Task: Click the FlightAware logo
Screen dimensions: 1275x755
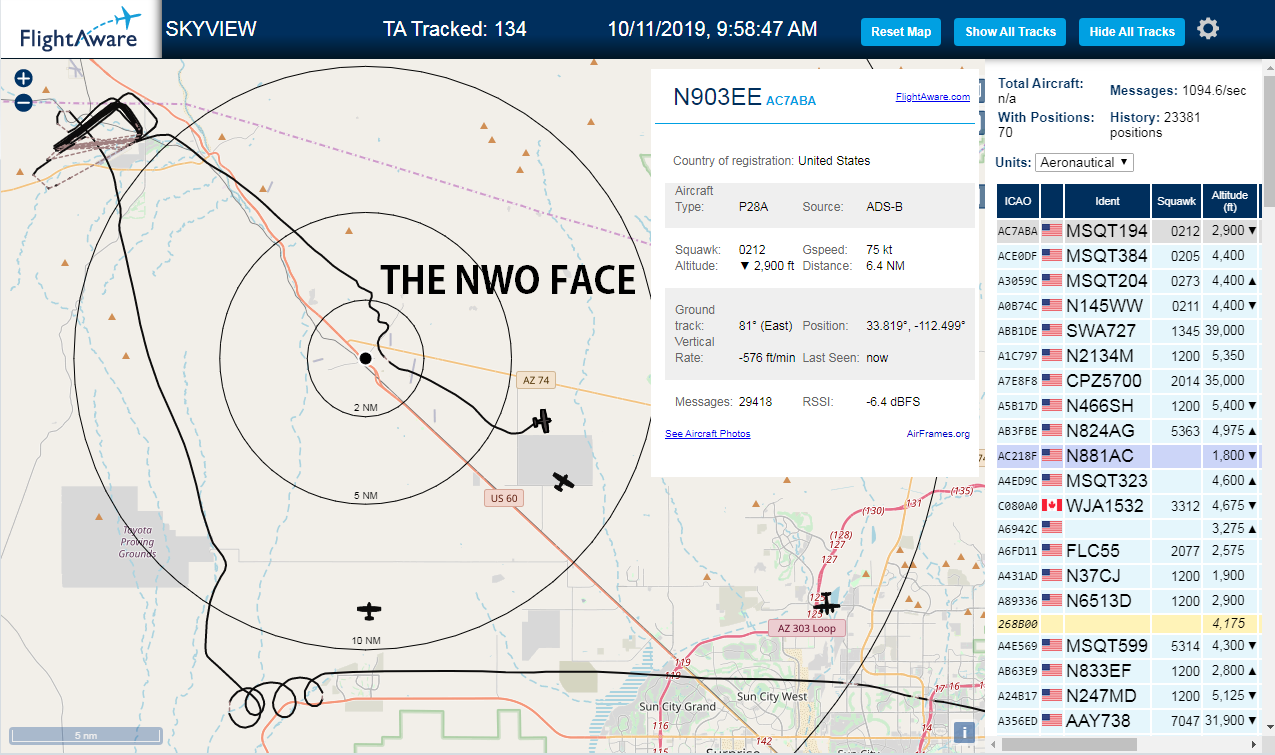Action: tap(80, 29)
